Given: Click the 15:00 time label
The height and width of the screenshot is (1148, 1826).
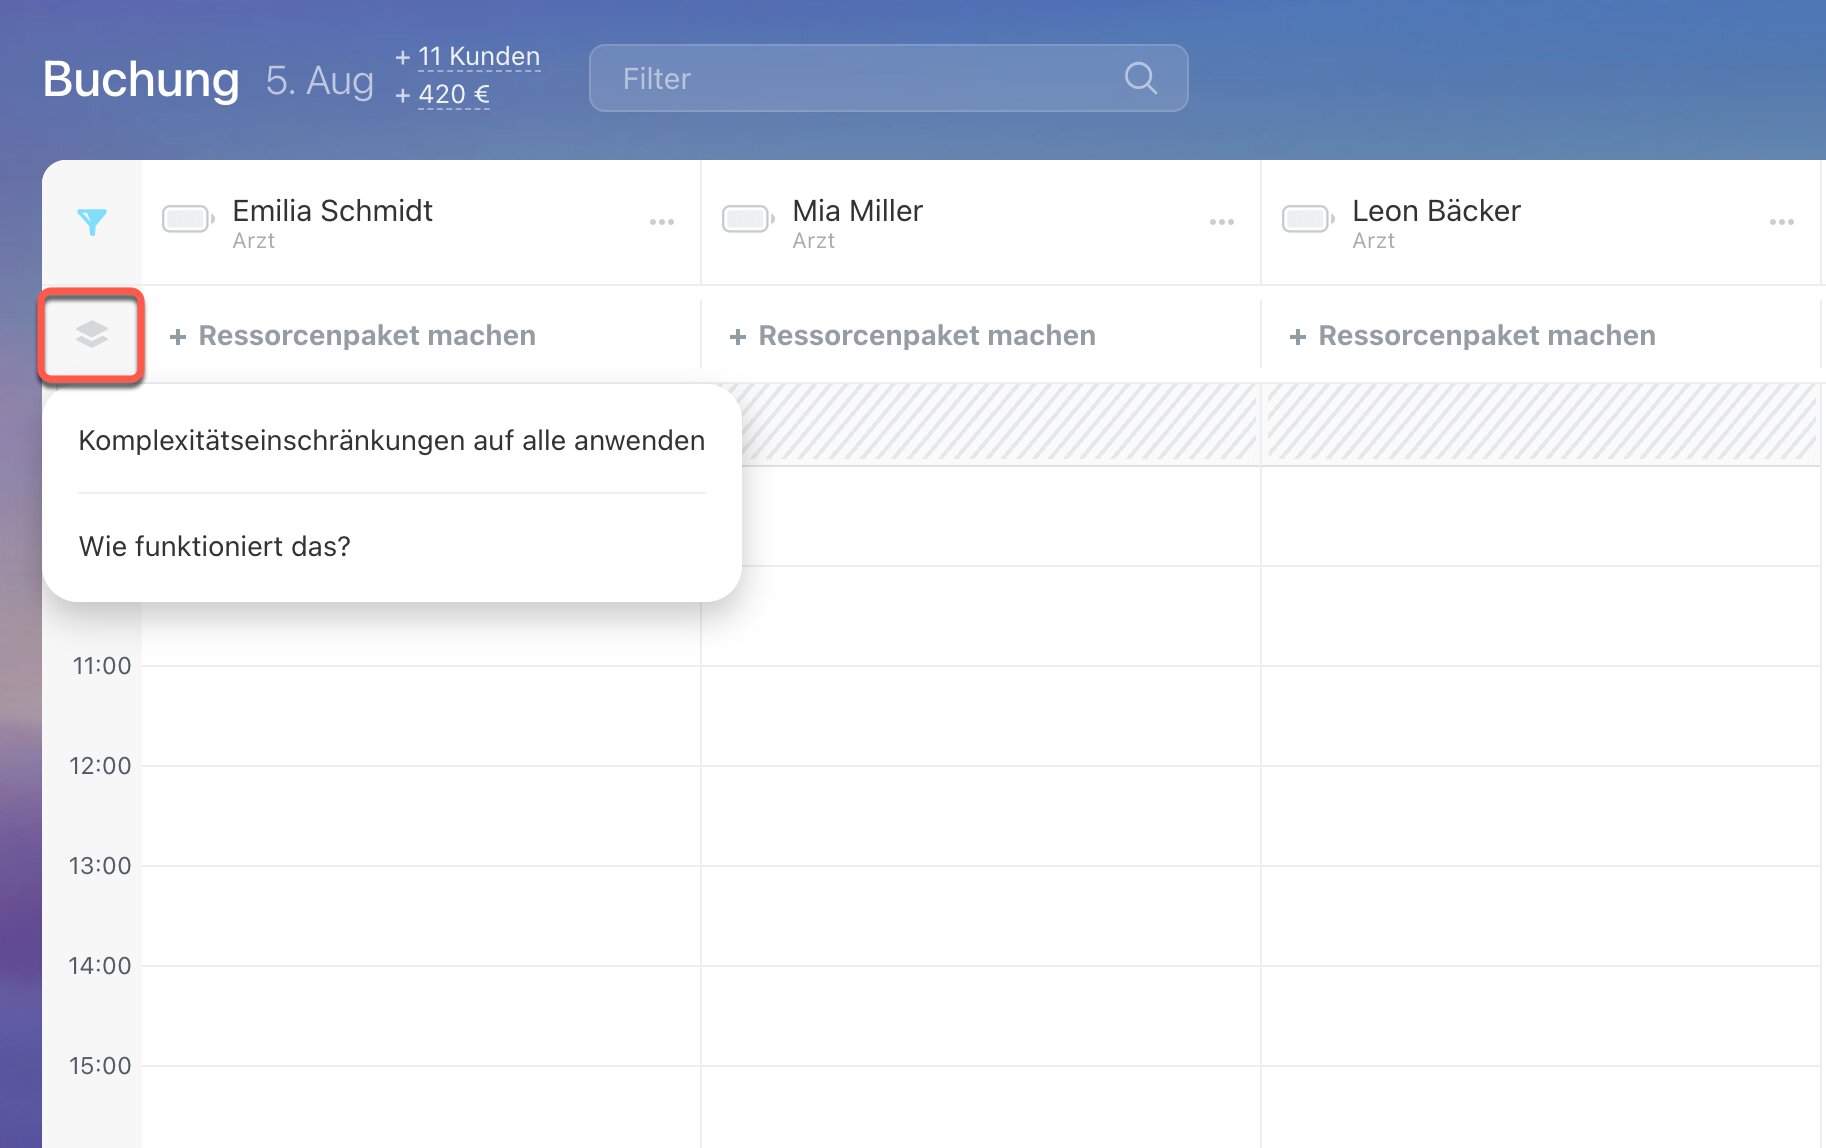Looking at the screenshot, I should tap(100, 1066).
